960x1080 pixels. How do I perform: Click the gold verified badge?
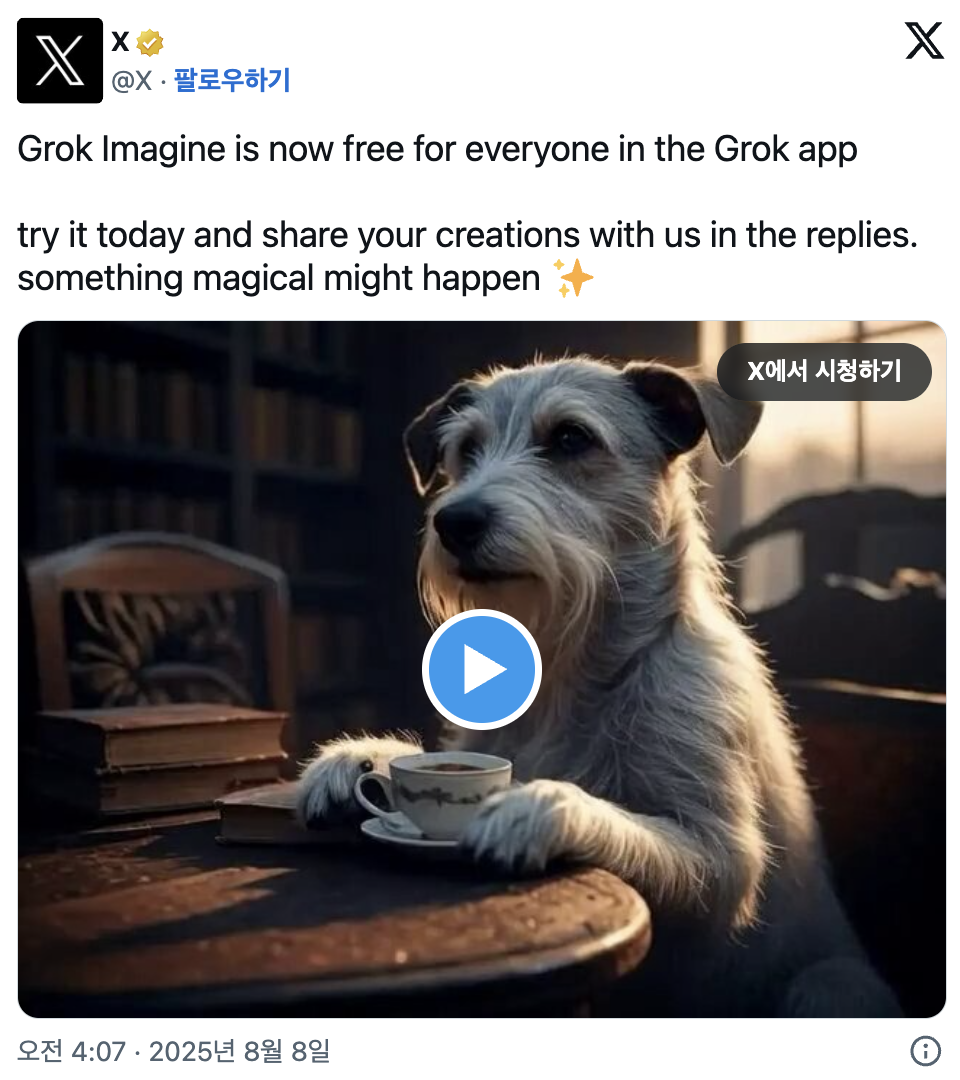coord(149,43)
